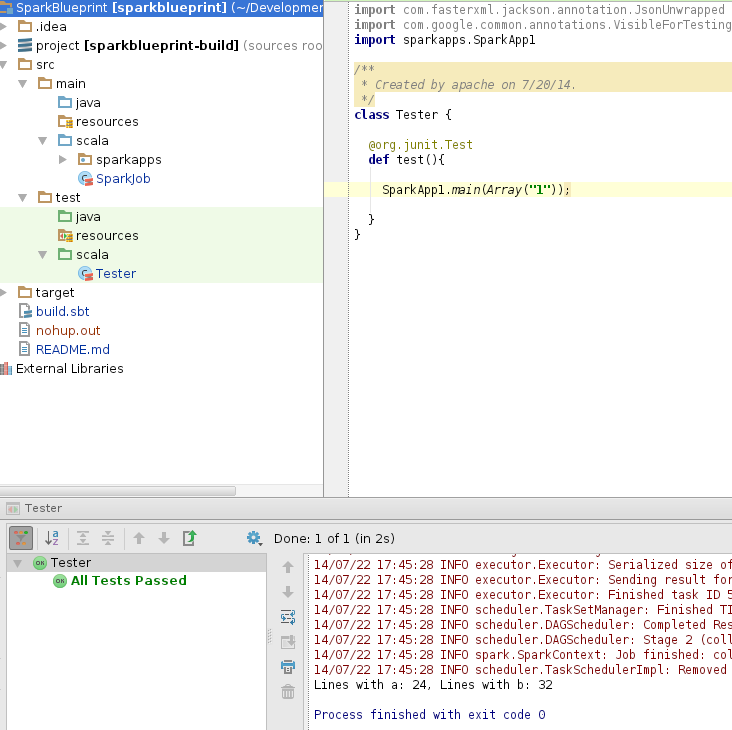Click the resources folder icon under main
The image size is (732, 730).
pyautogui.click(x=65, y=121)
